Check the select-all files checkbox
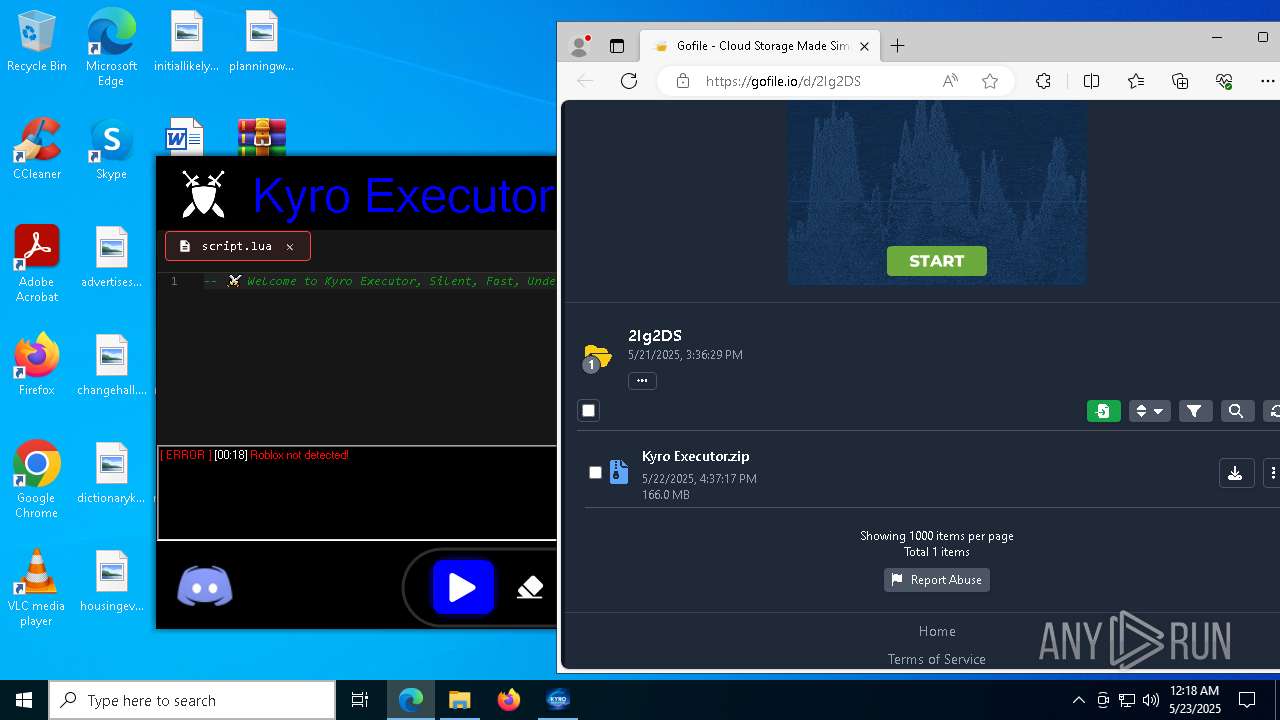 [588, 410]
